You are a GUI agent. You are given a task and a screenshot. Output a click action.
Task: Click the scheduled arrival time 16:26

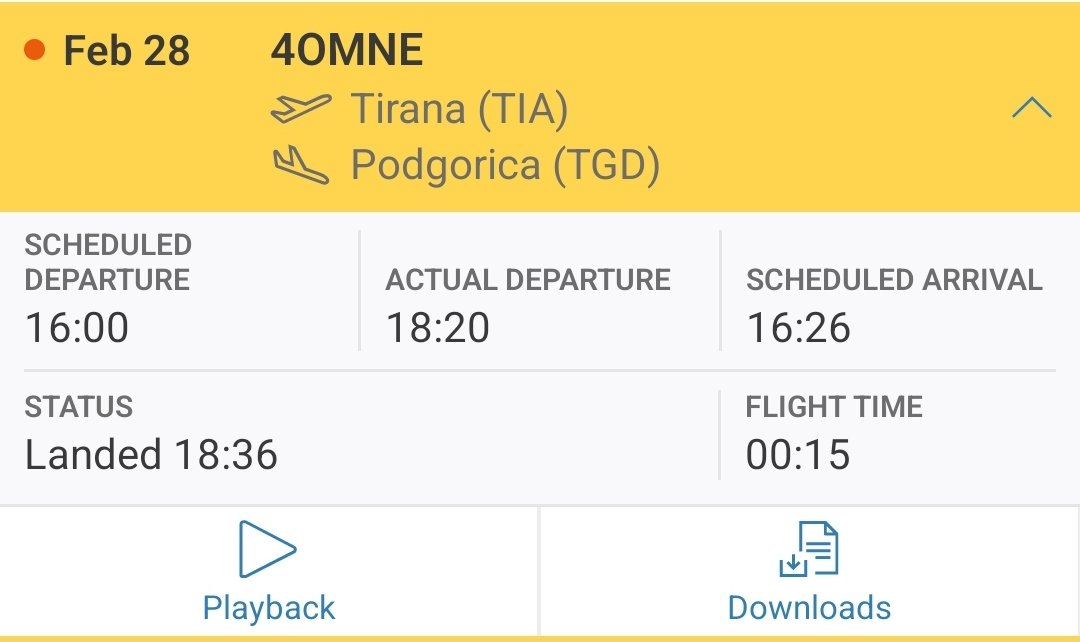798,327
